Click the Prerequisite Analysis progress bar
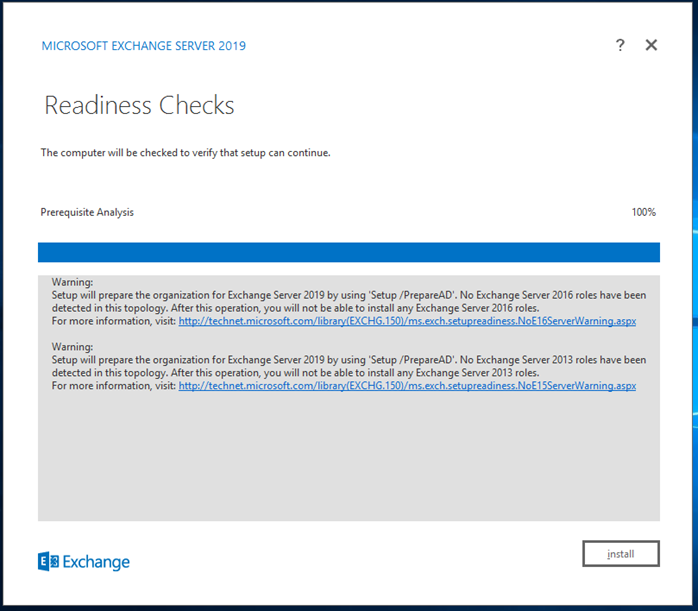This screenshot has width=698, height=611. 349,252
